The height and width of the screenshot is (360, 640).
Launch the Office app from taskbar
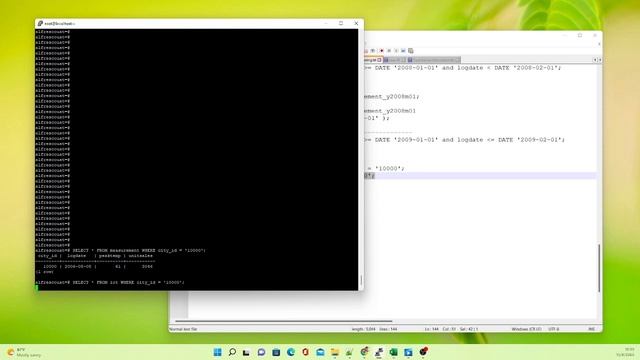[x=305, y=352]
